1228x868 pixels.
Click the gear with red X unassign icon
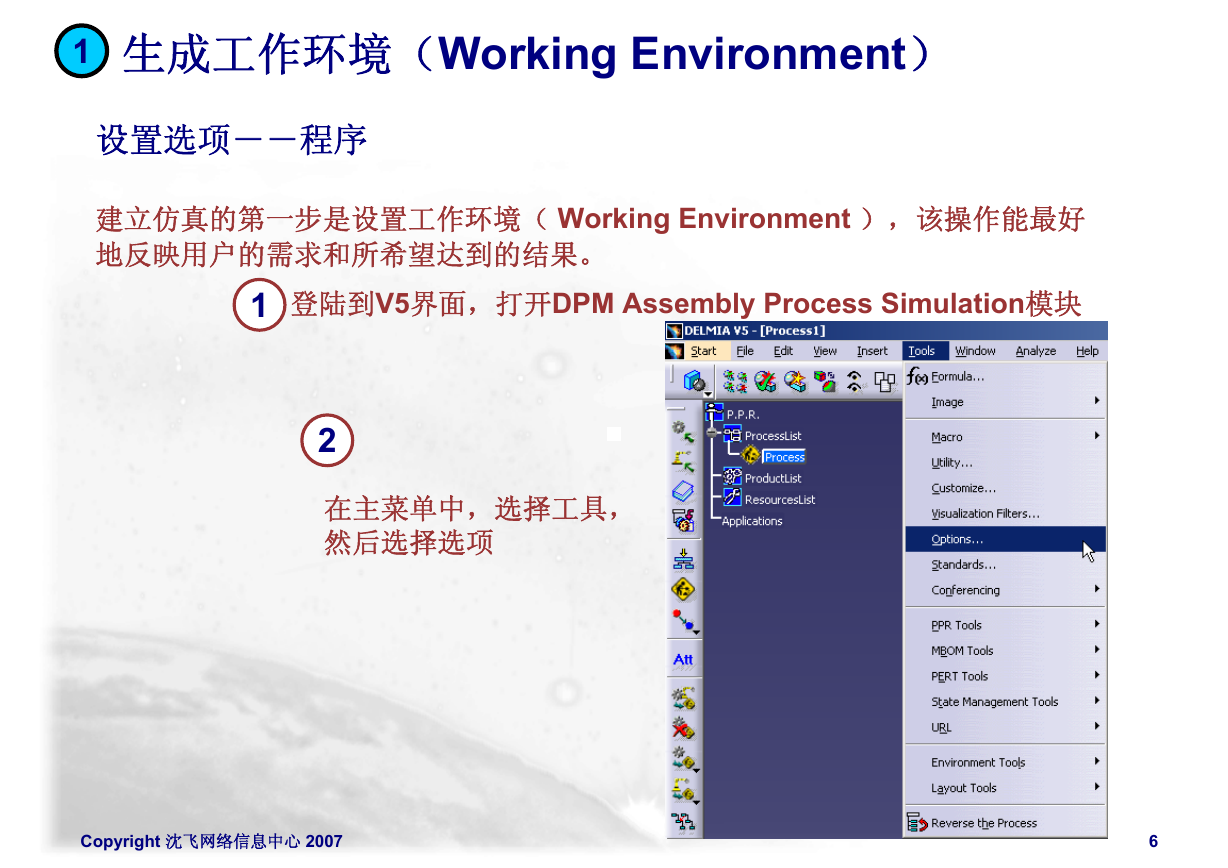(x=683, y=728)
